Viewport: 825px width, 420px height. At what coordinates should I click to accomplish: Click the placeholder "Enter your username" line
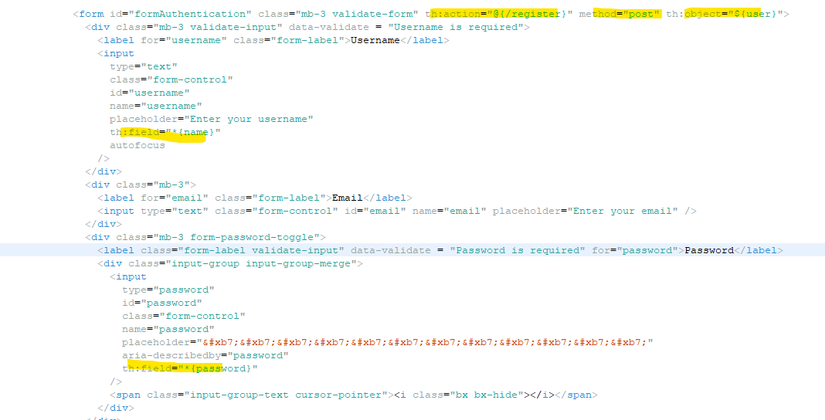click(x=212, y=119)
